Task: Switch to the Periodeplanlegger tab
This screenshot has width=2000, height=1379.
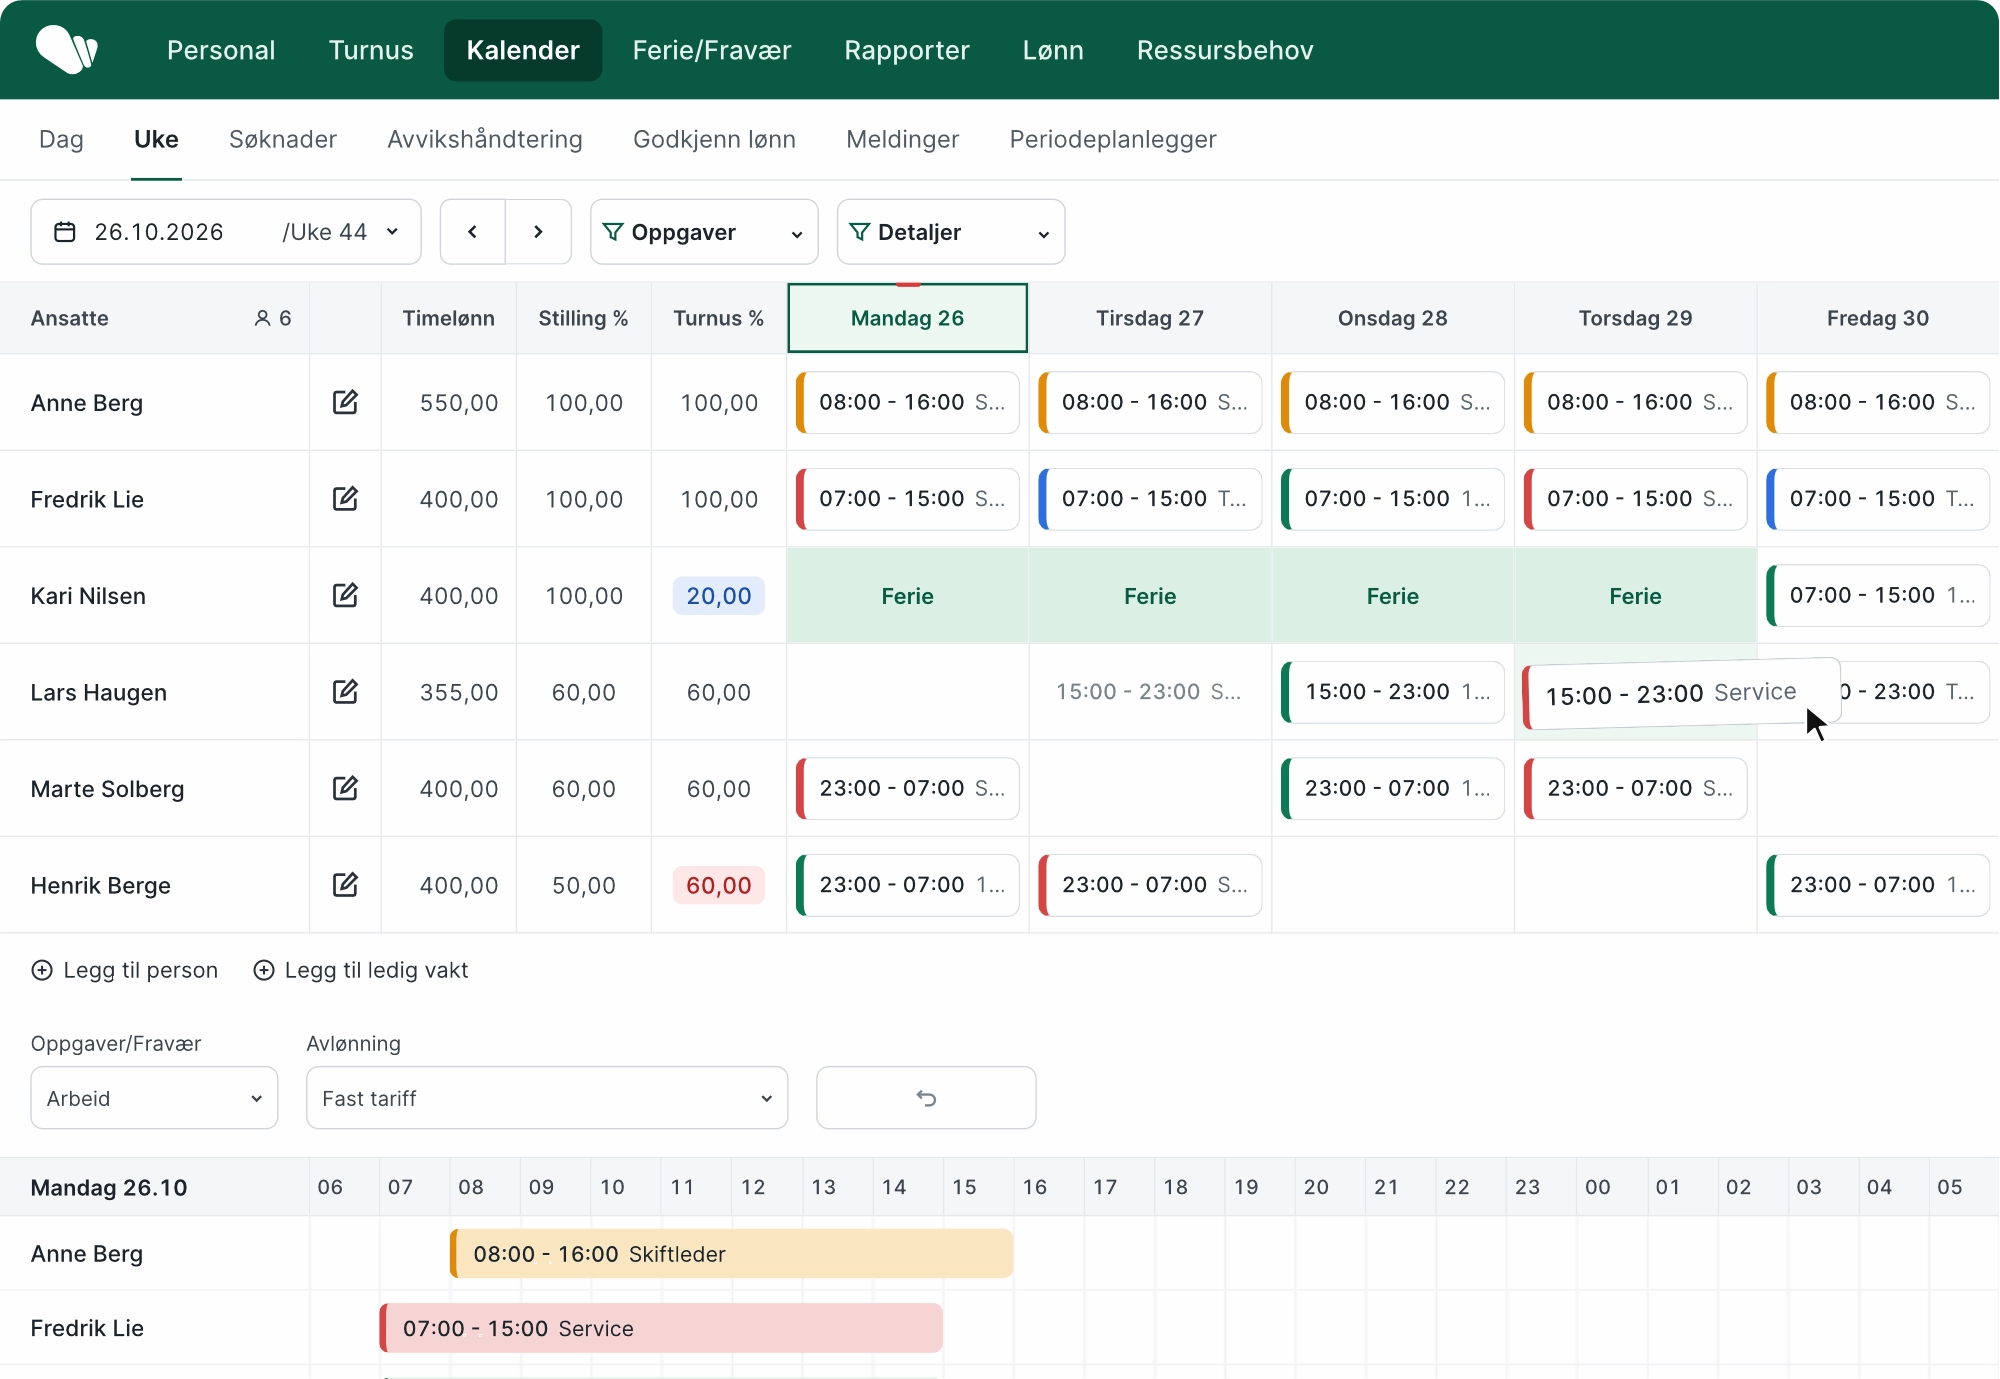Action: [x=1113, y=139]
